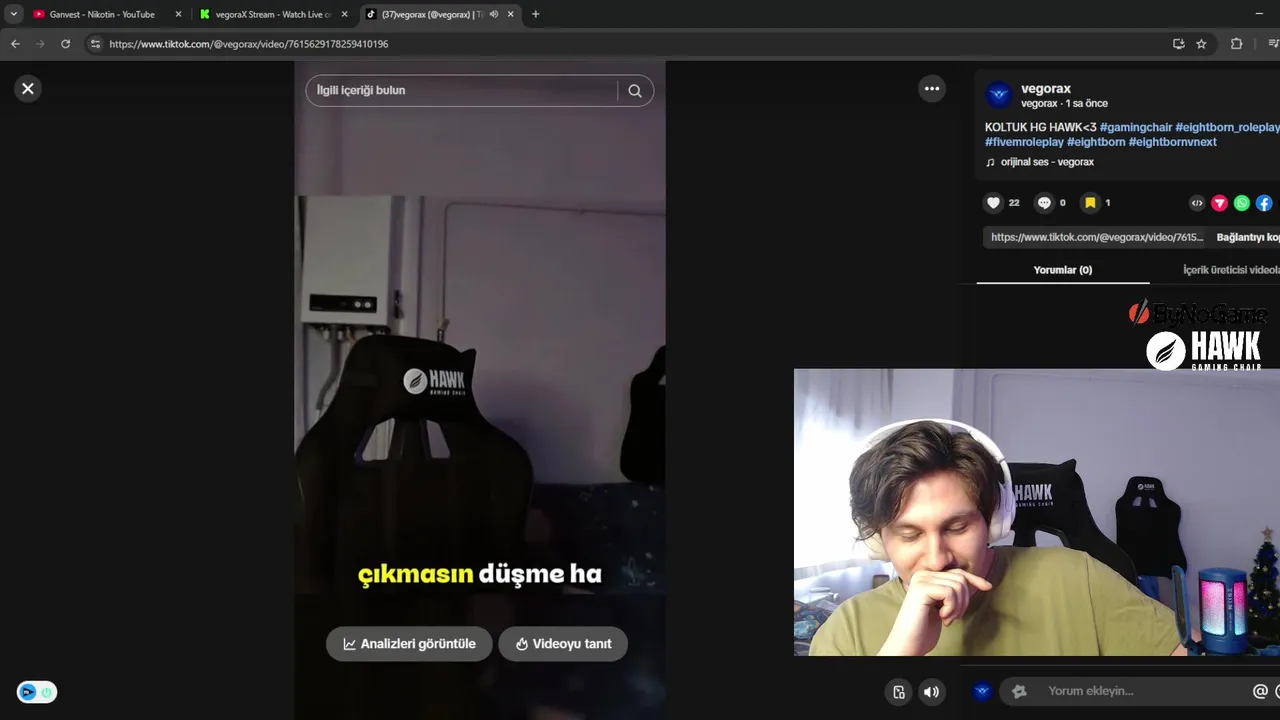This screenshot has height=720, width=1280.
Task: Select the video URL text field
Action: (x=1097, y=238)
